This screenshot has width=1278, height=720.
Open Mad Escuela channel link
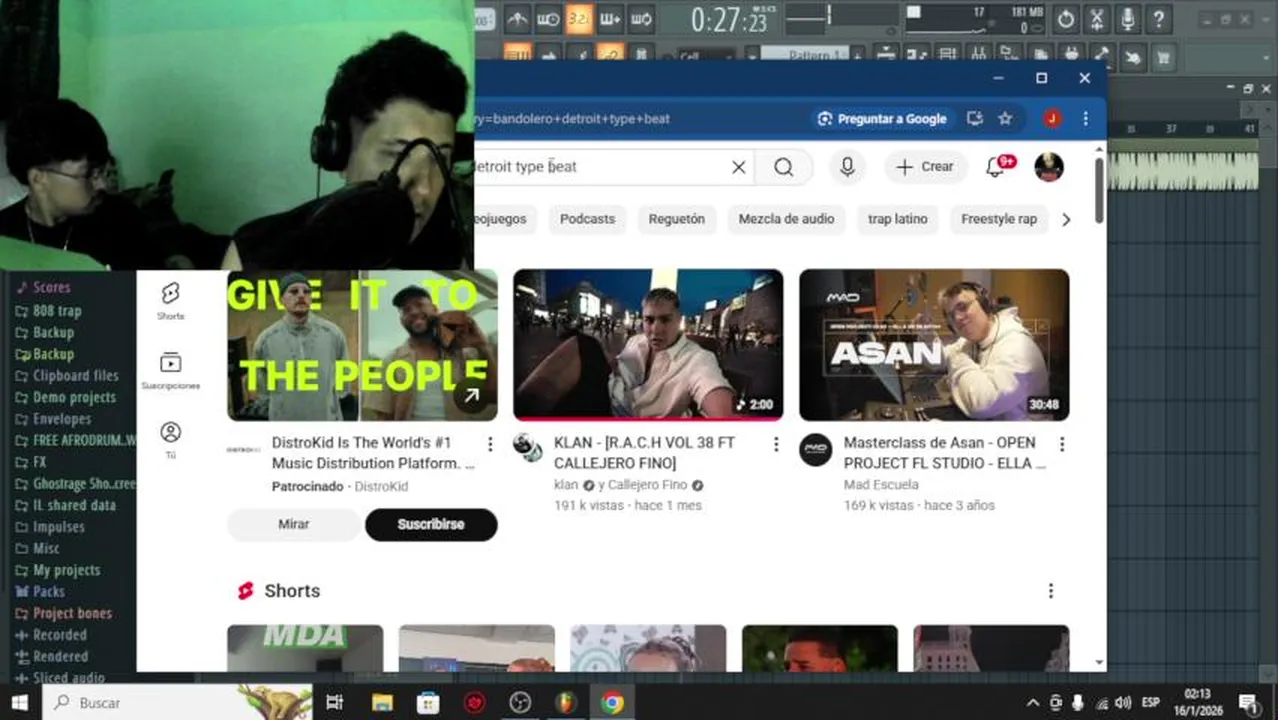point(881,485)
